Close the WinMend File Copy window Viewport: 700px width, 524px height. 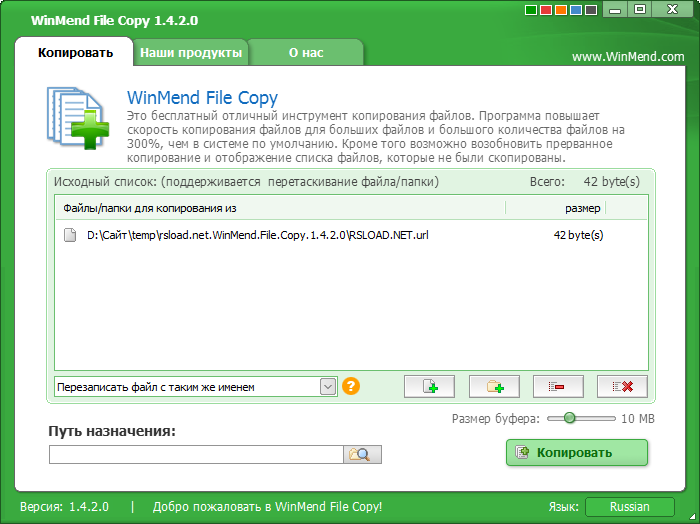[672, 9]
